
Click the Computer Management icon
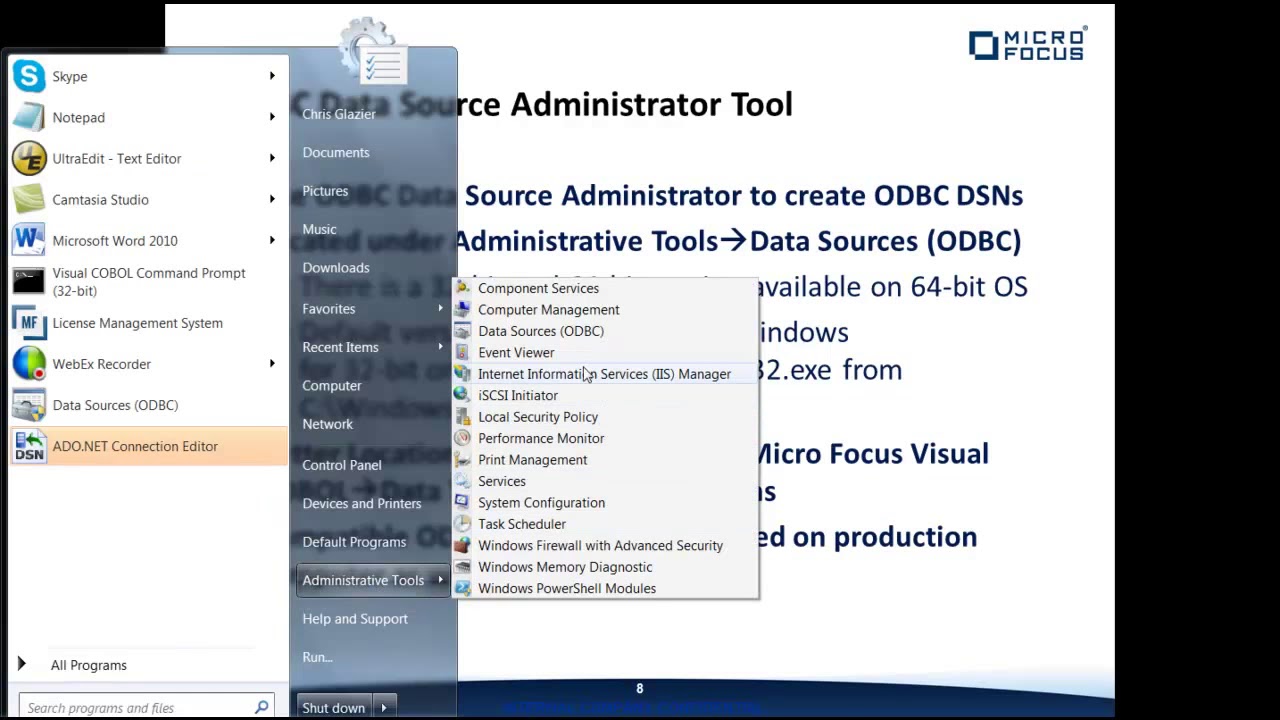point(462,309)
